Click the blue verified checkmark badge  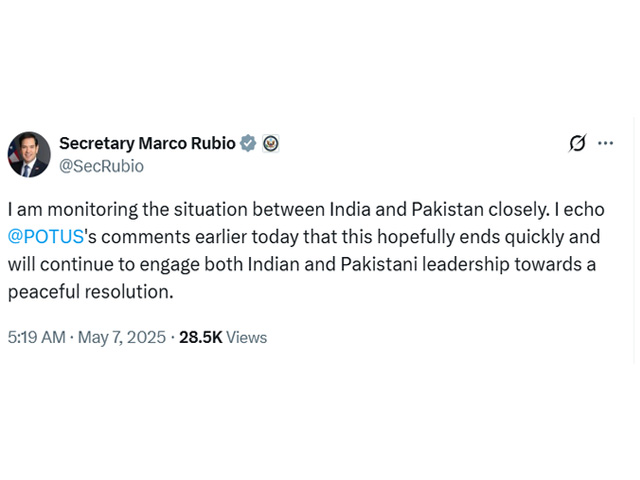click(x=248, y=143)
